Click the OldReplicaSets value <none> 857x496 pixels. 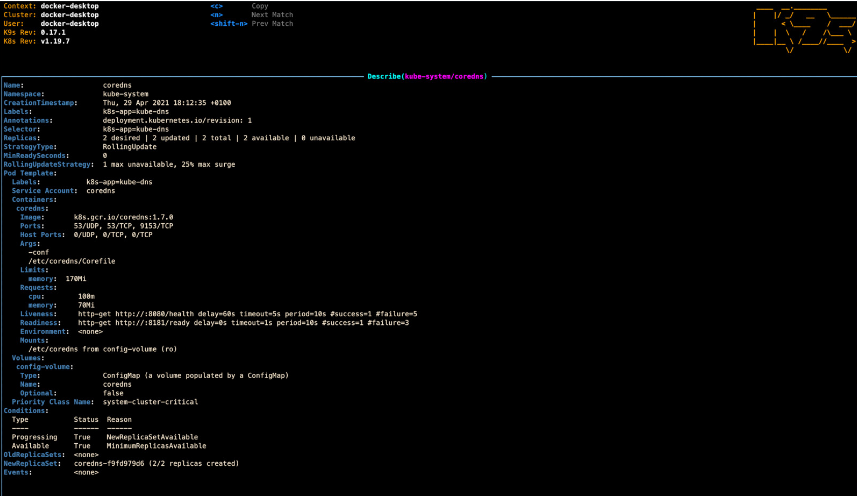tap(86, 454)
